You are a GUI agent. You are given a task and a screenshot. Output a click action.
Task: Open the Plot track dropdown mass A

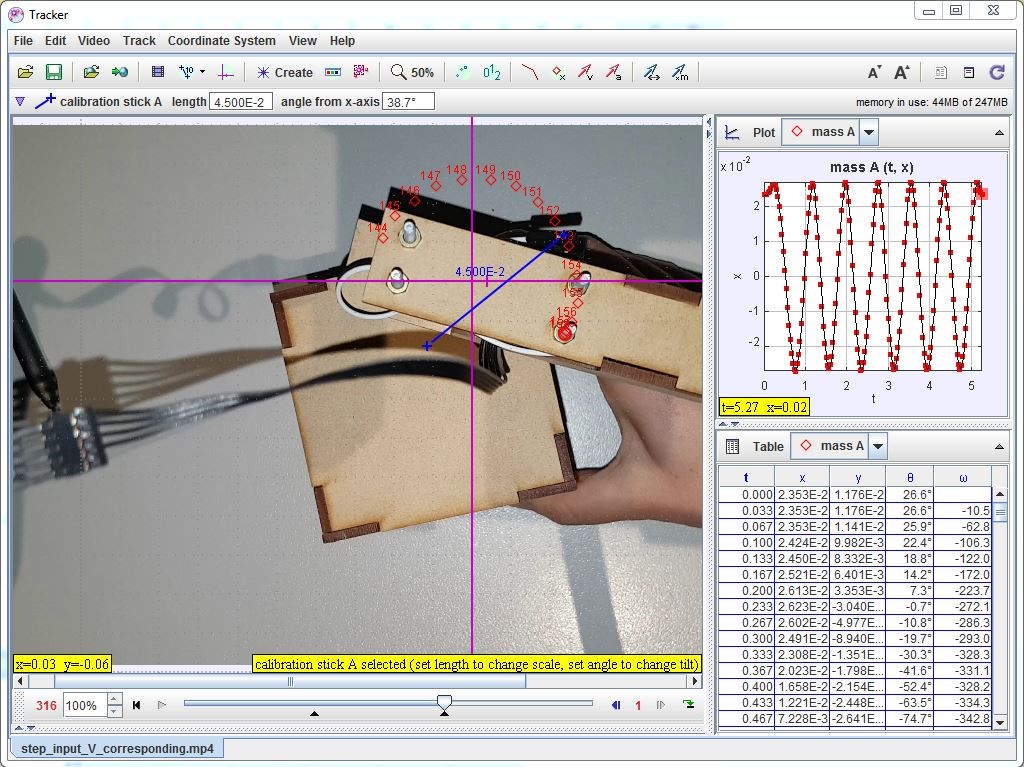pyautogui.click(x=830, y=132)
